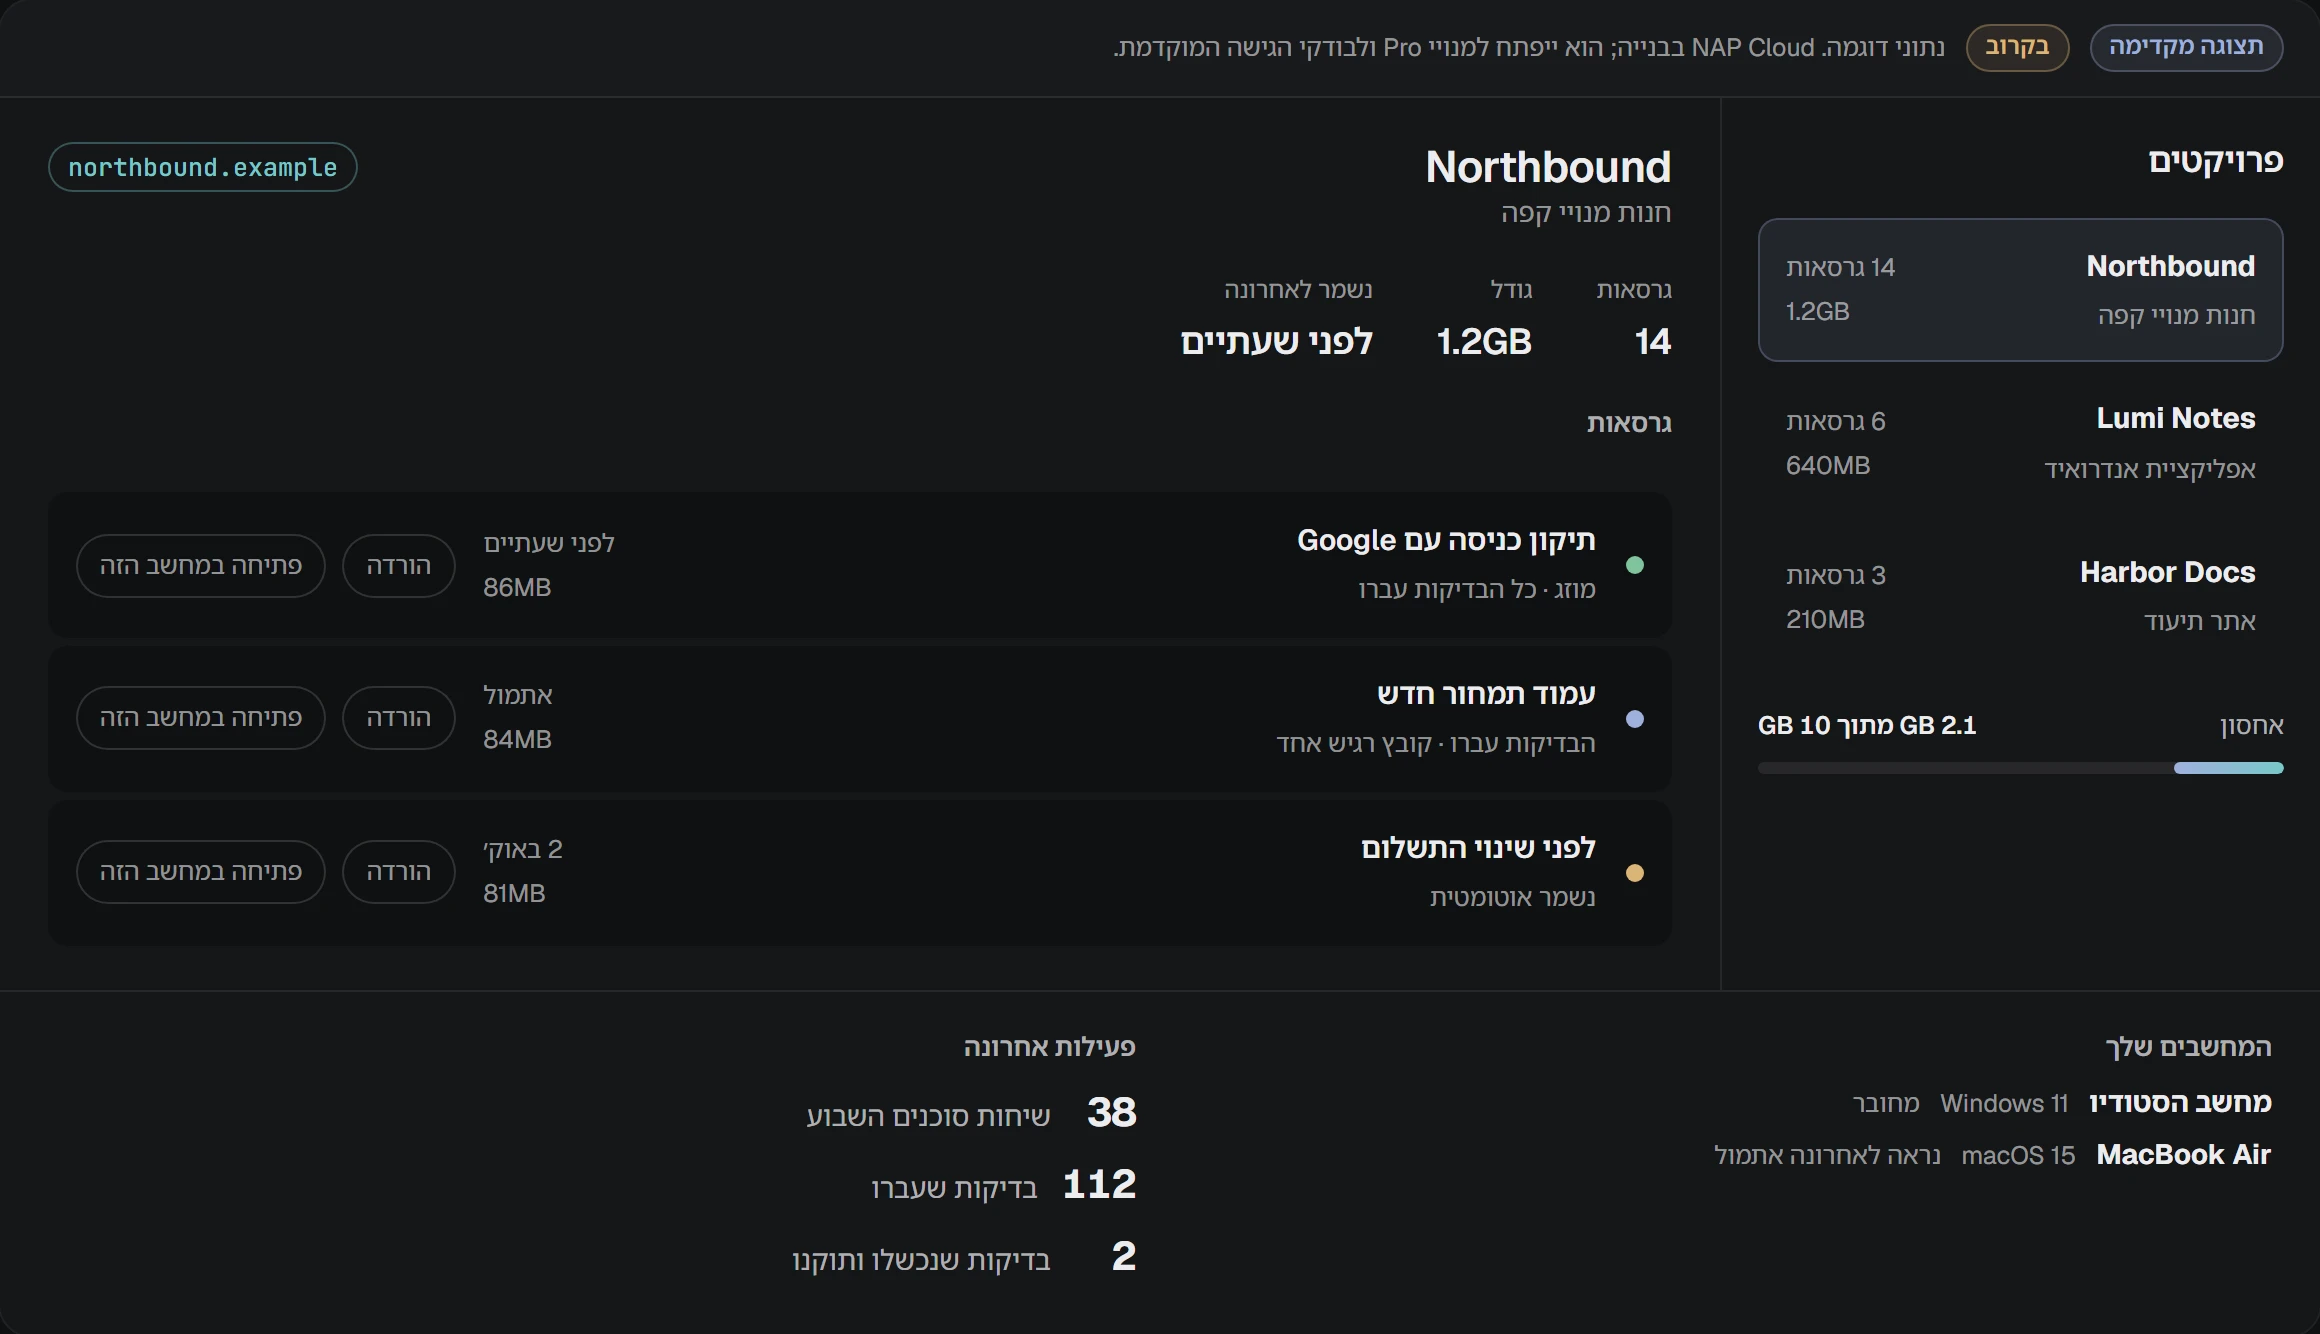This screenshot has width=2320, height=1334.
Task: Click the 'הבדיקות עברו · קובץ רגיש אחד' status text
Action: pos(1436,743)
